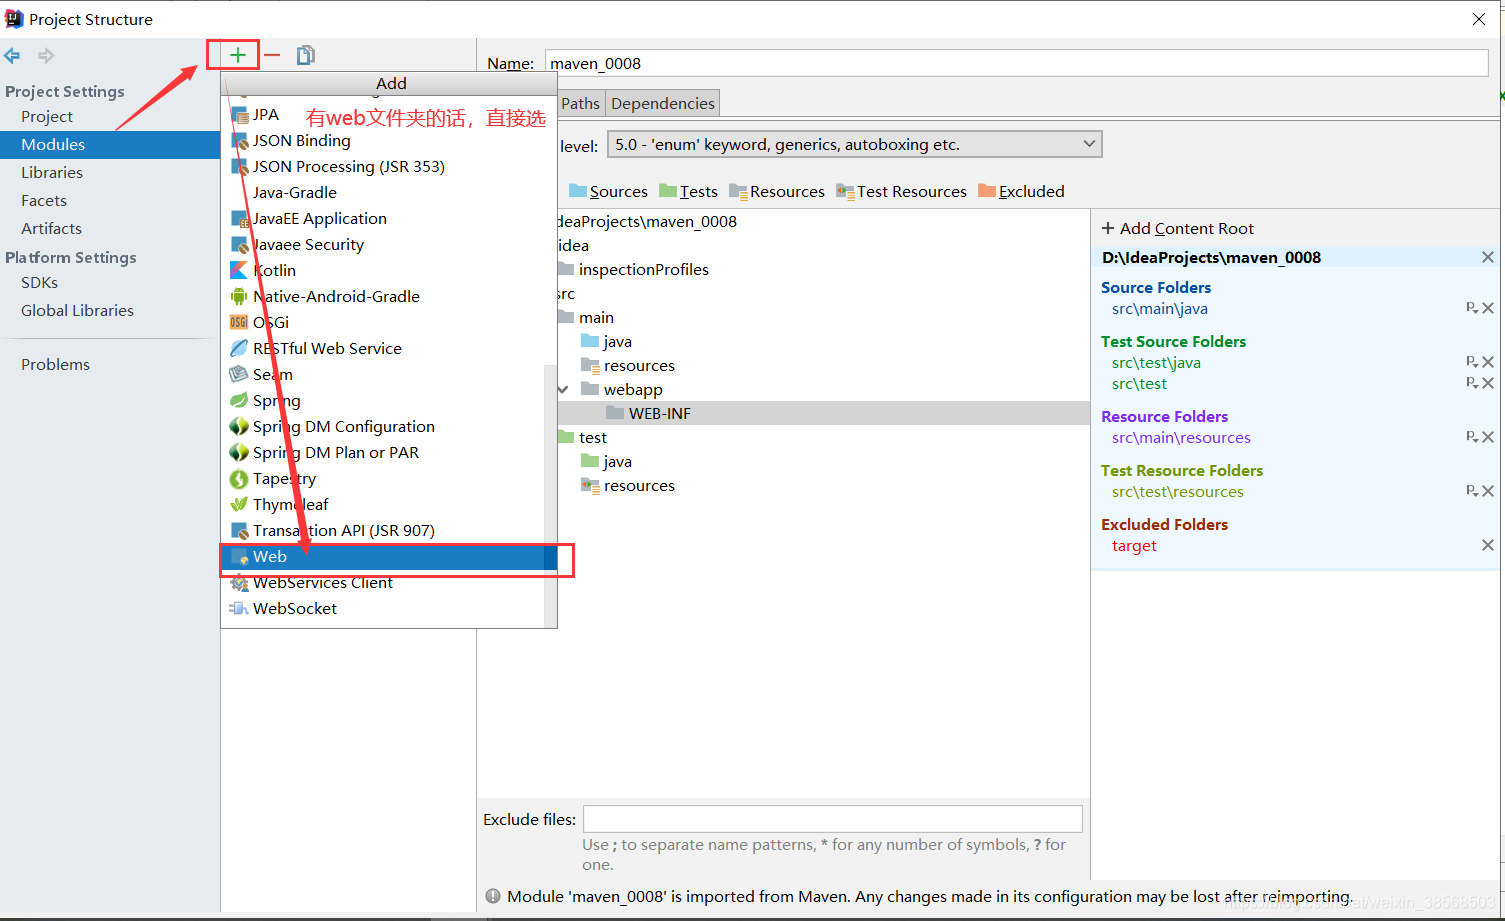Click the grey Forward arrow

coord(46,56)
